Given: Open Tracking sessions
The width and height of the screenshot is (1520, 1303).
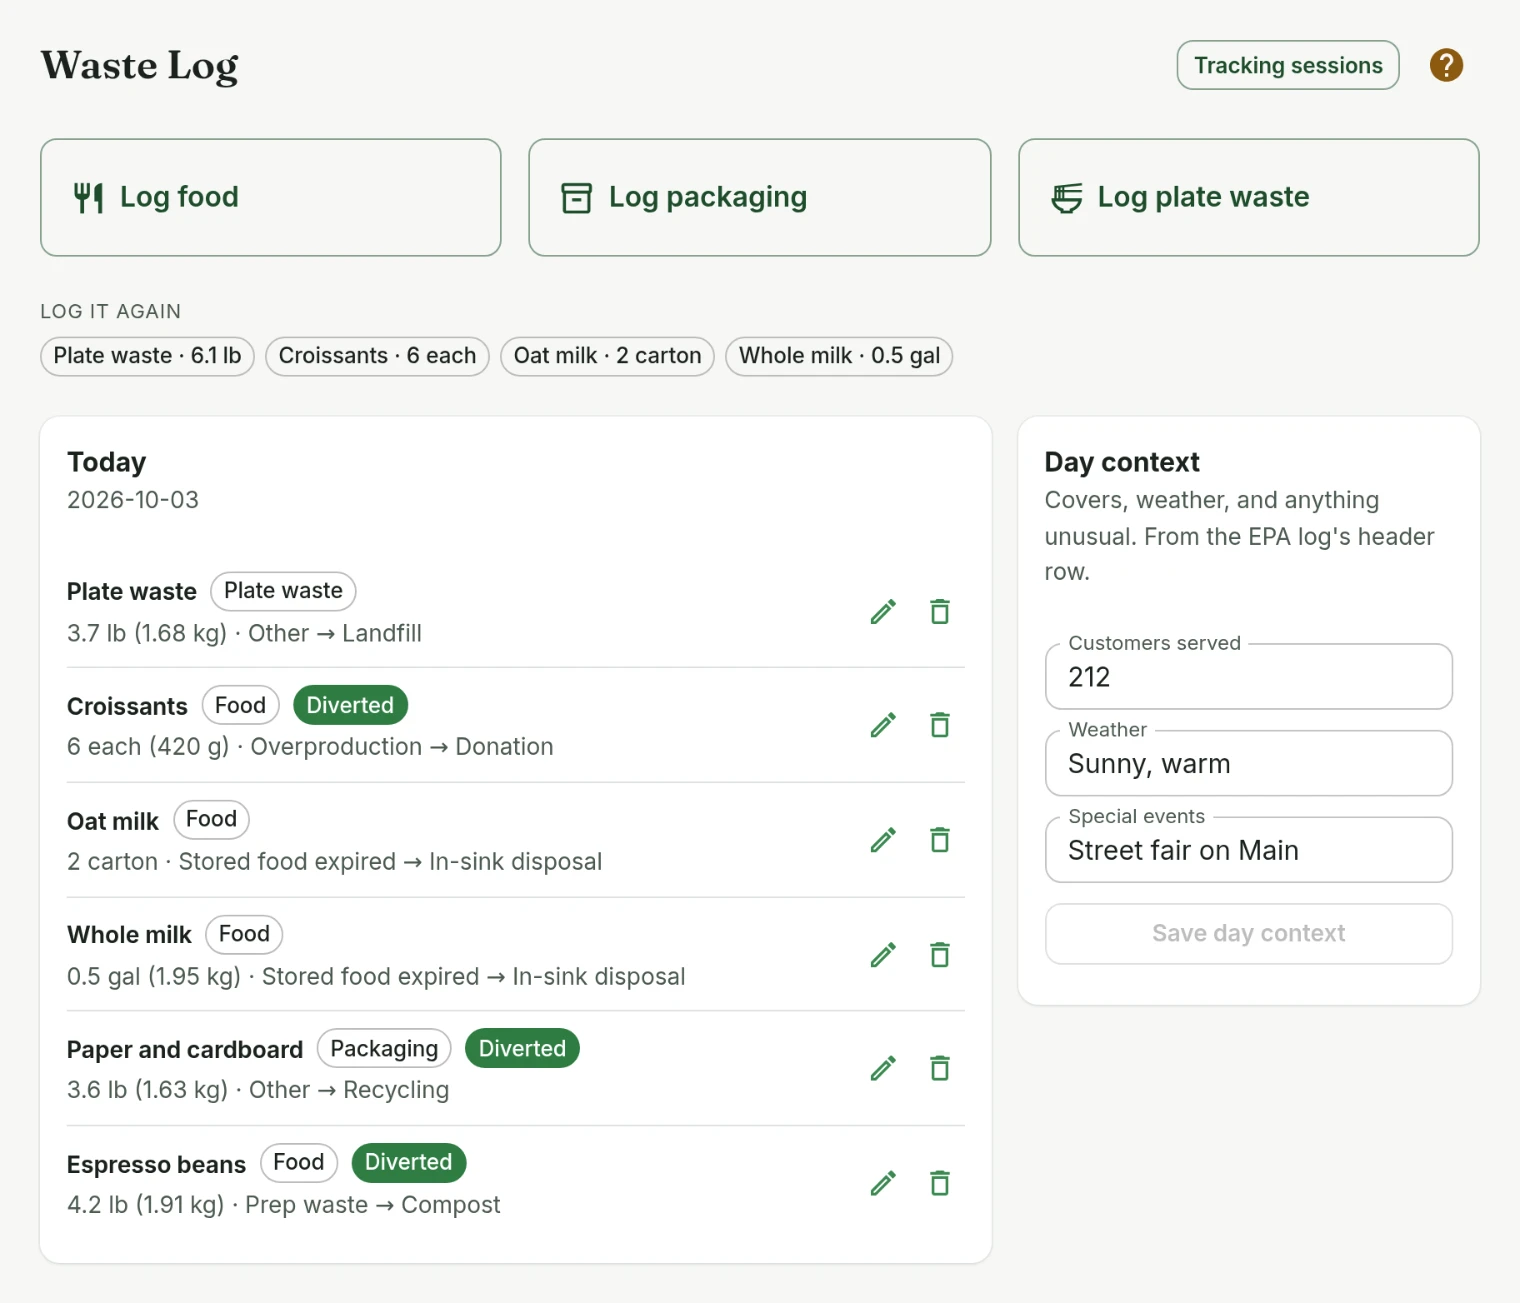Looking at the screenshot, I should coord(1288,65).
